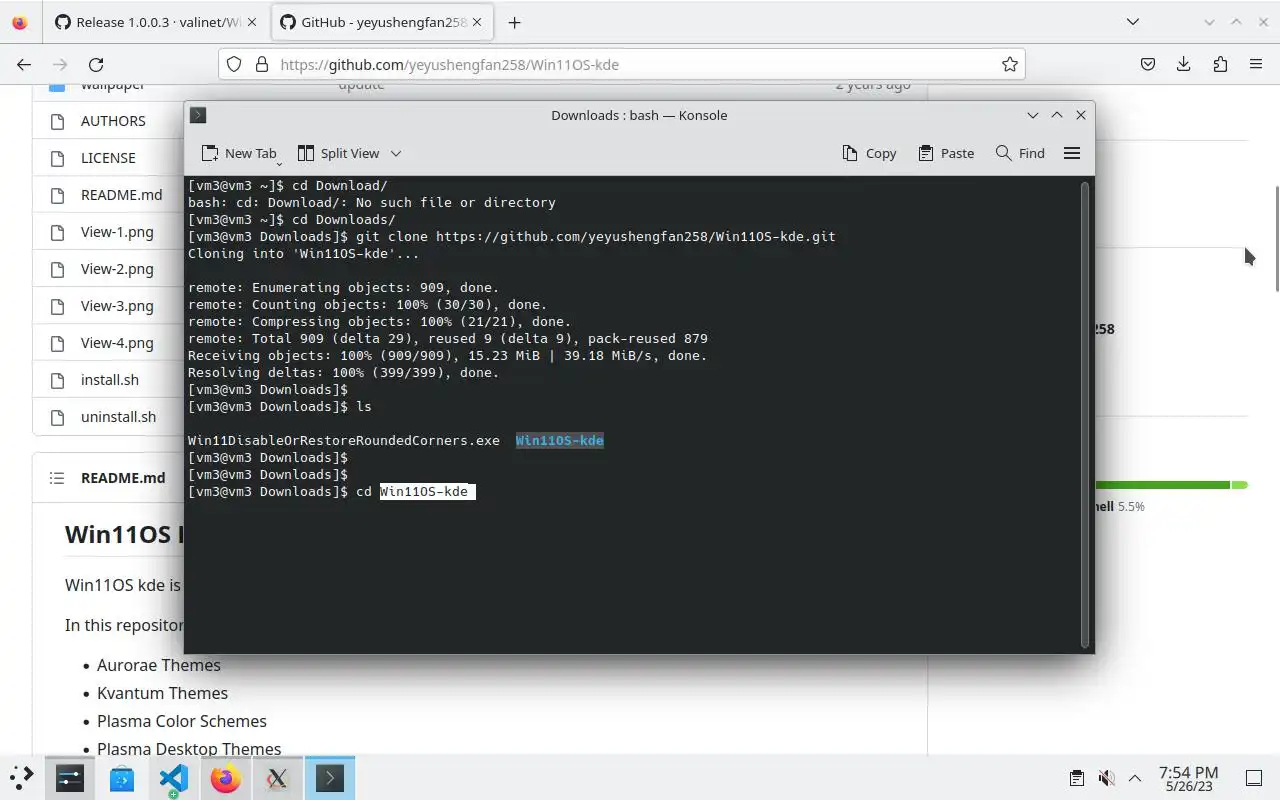Focus the Firefox URL address bar
1280x800 pixels.
[620, 64]
